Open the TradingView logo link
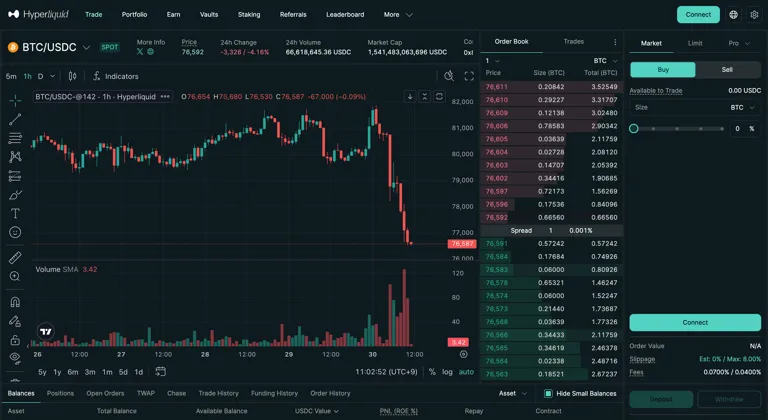This screenshot has height=420, width=768. click(x=46, y=332)
